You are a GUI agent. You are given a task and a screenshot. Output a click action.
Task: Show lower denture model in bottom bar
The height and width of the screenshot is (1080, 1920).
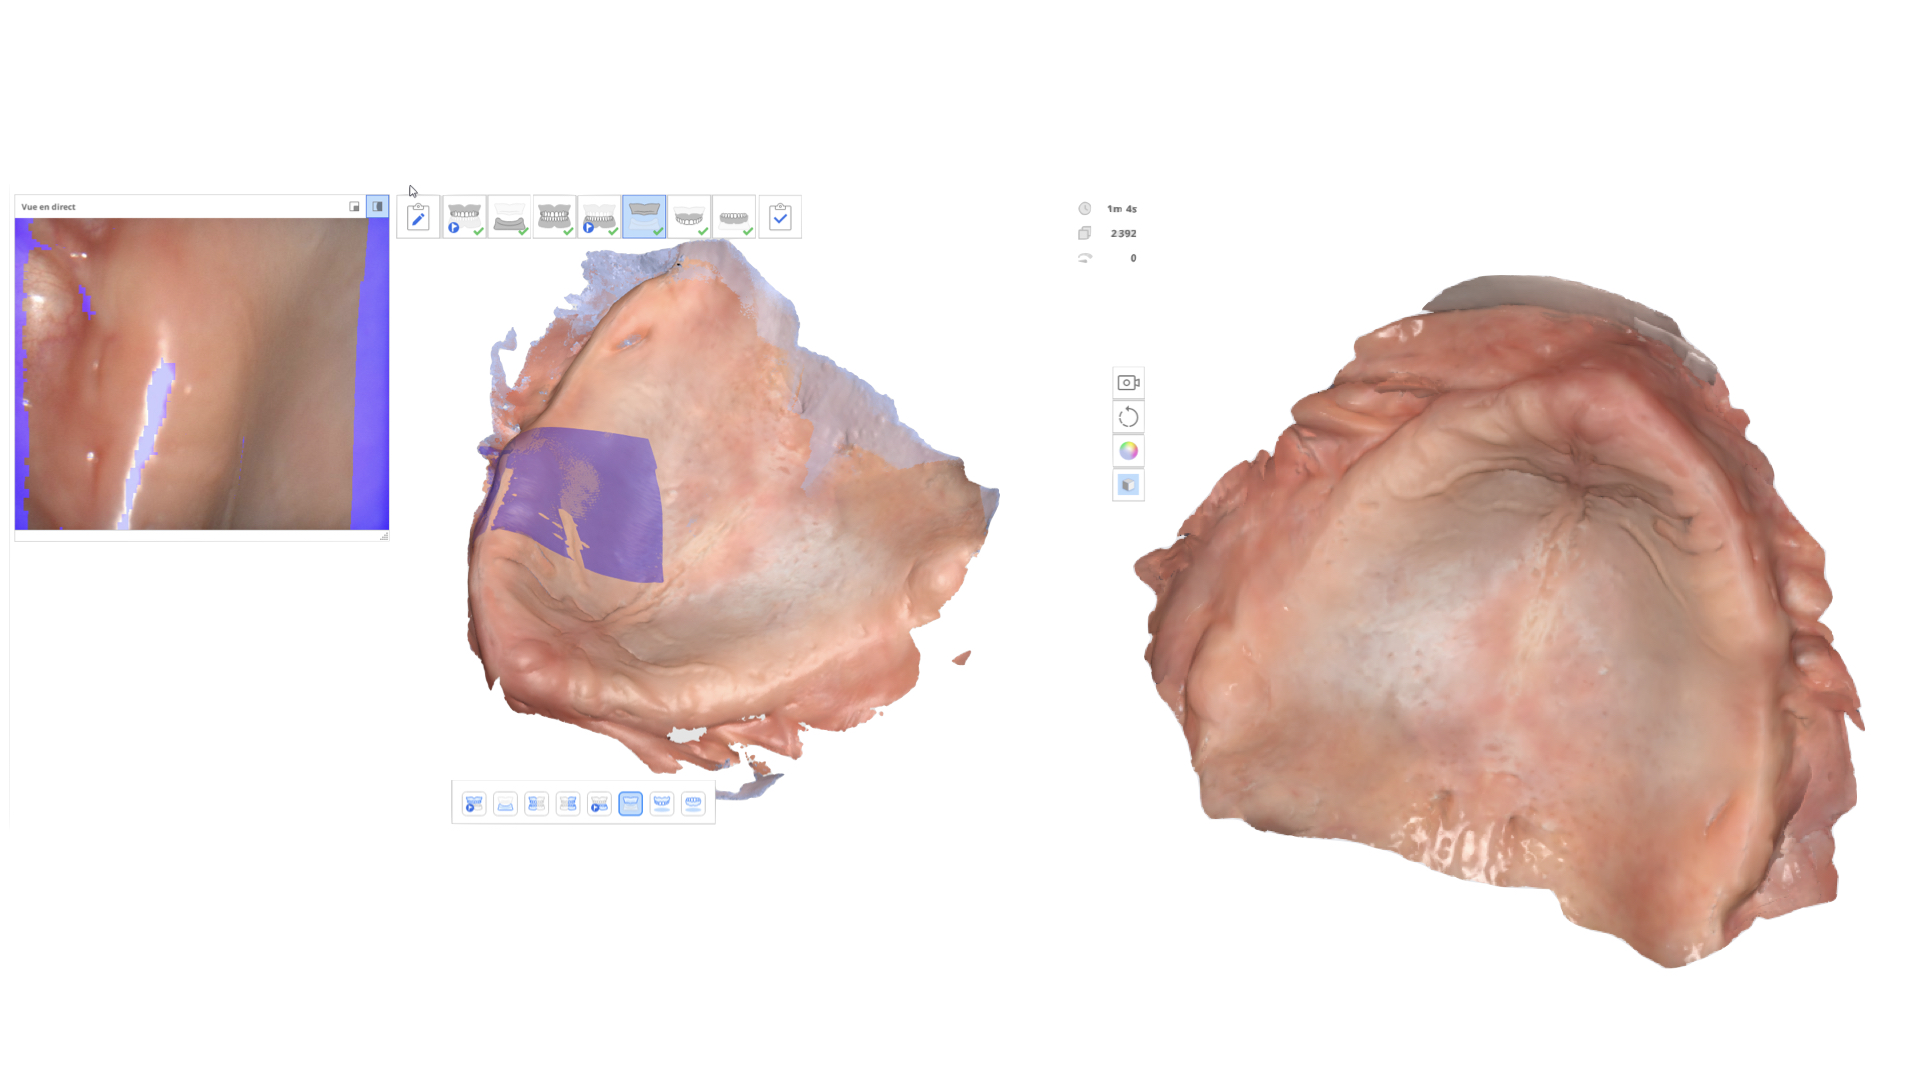[x=693, y=804]
